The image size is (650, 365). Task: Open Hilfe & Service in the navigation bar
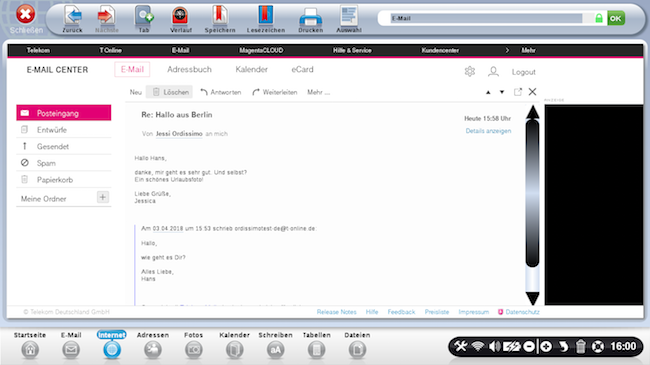coord(352,50)
